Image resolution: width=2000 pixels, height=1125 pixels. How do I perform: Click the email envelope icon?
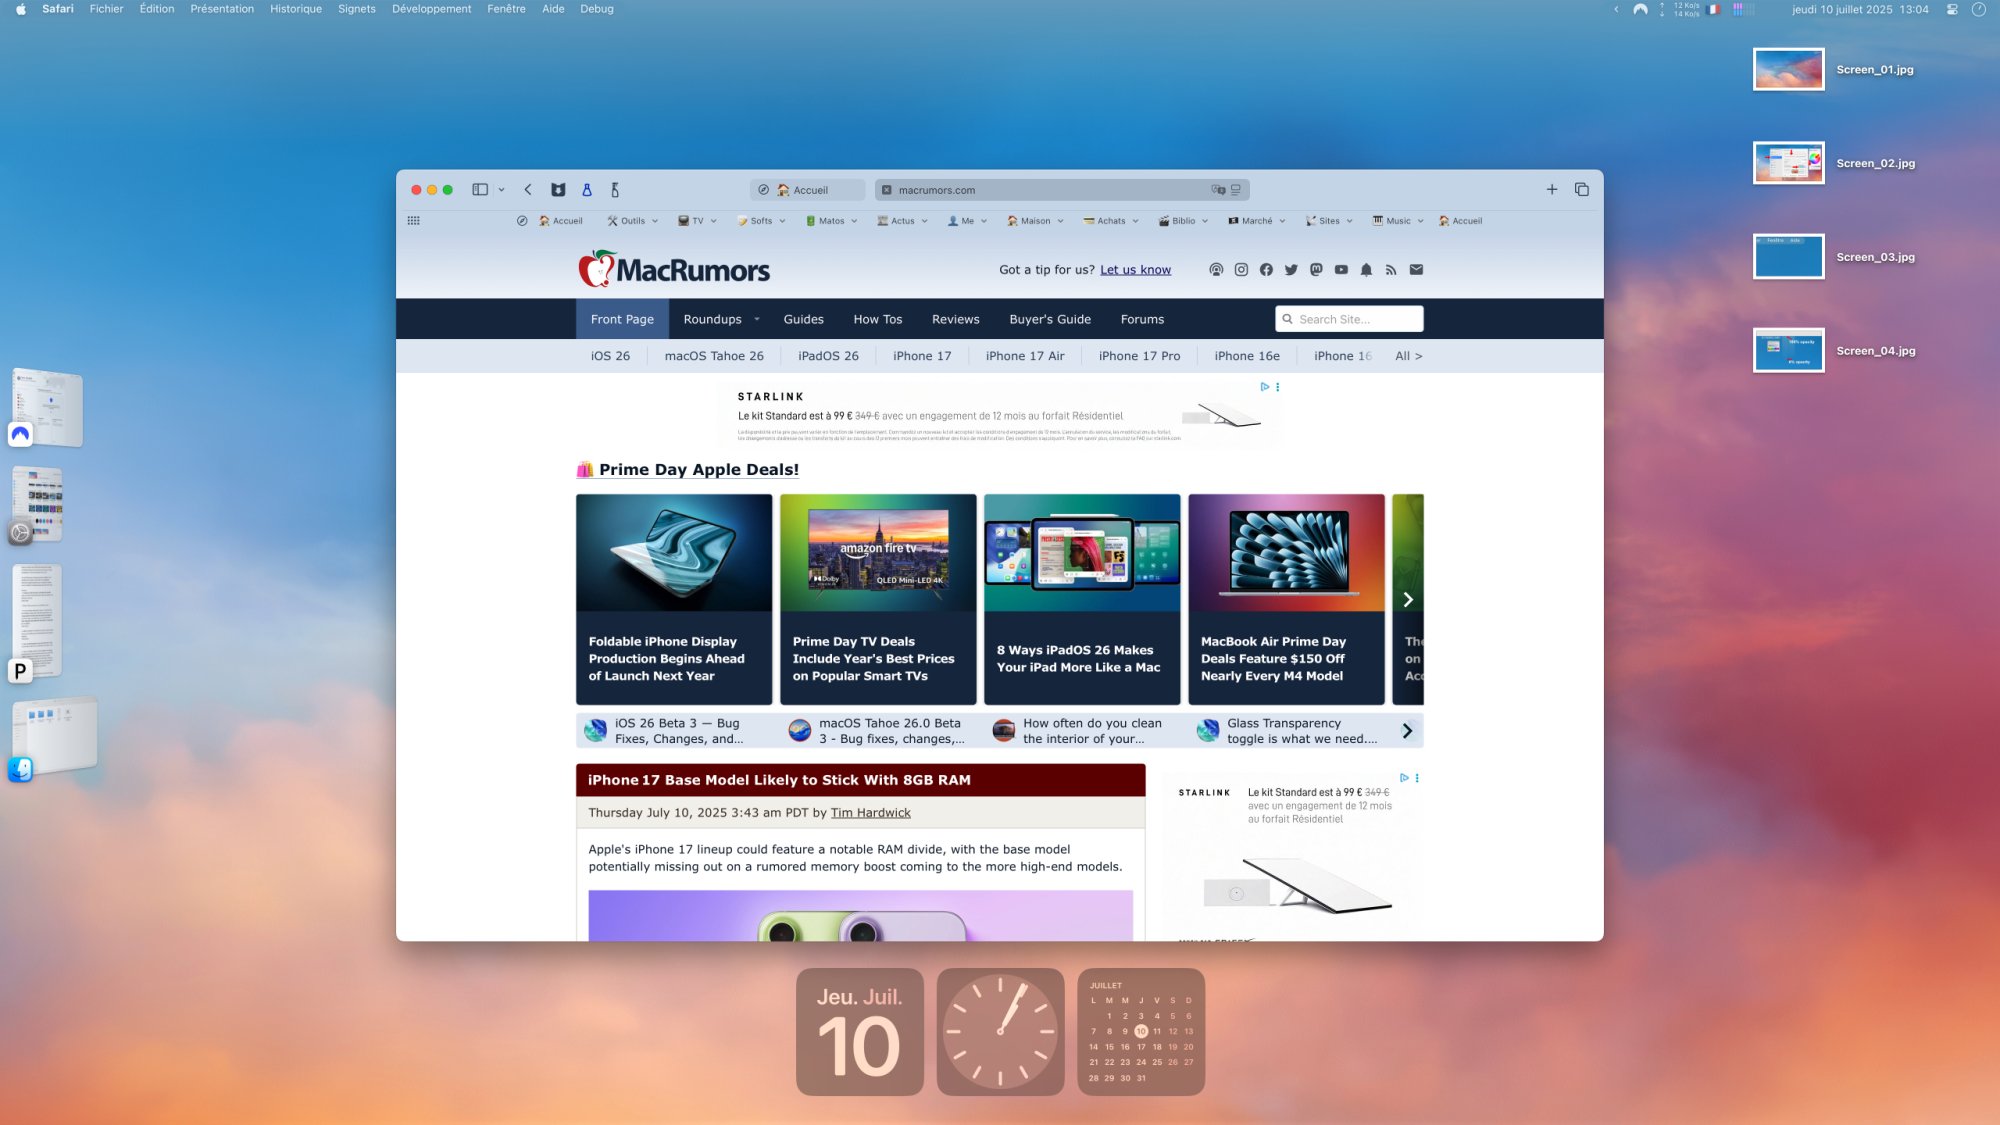coord(1416,270)
